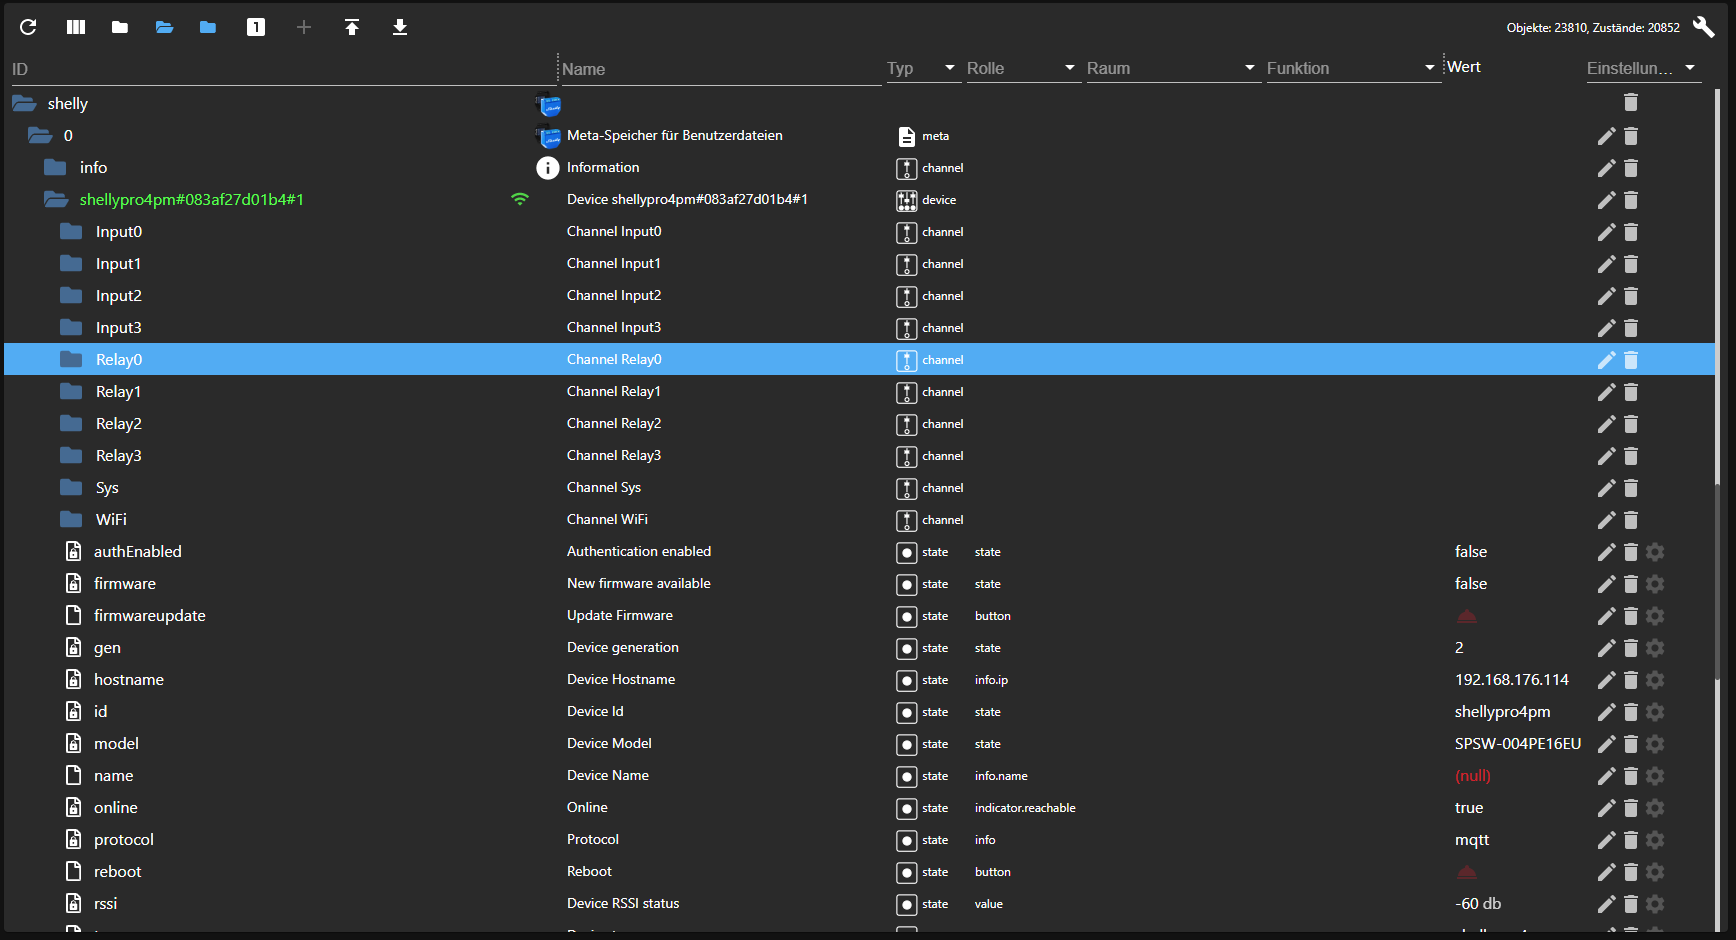Collapse all folders using closed folder icon
Screen dimensions: 1736x940
[x=120, y=27]
